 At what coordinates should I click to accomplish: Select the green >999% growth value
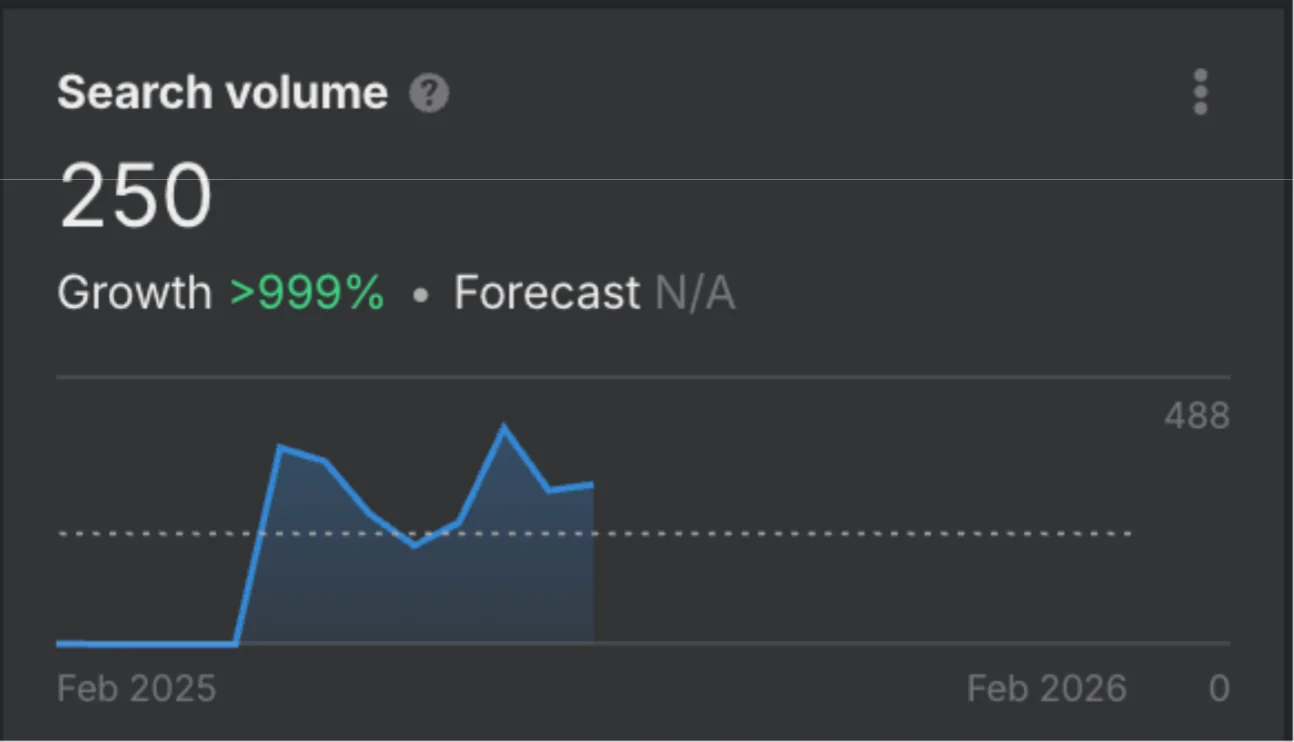point(307,294)
